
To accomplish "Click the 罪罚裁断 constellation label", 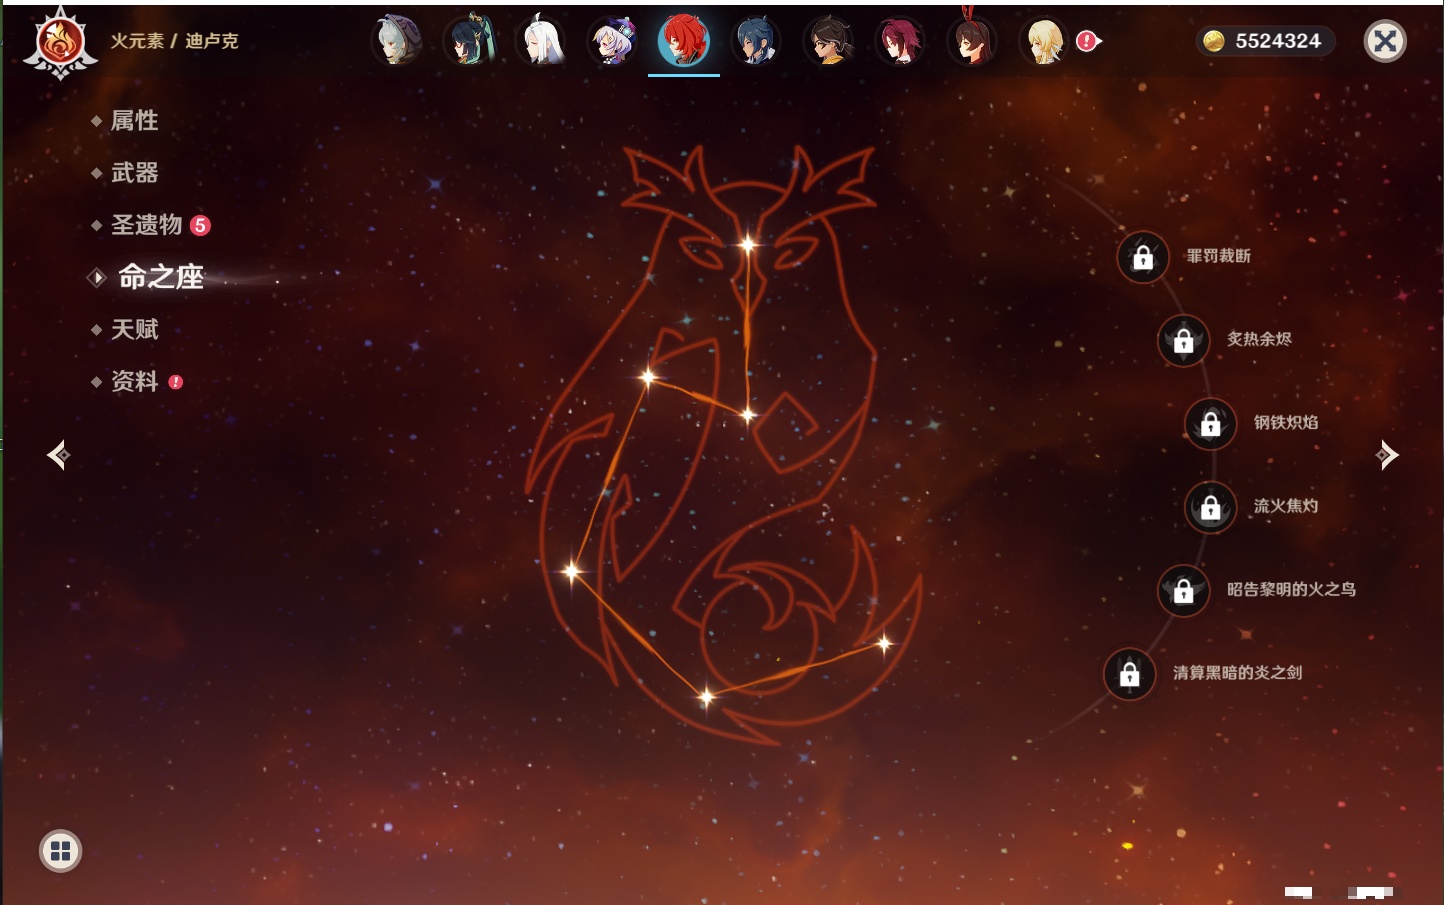I will [1219, 256].
